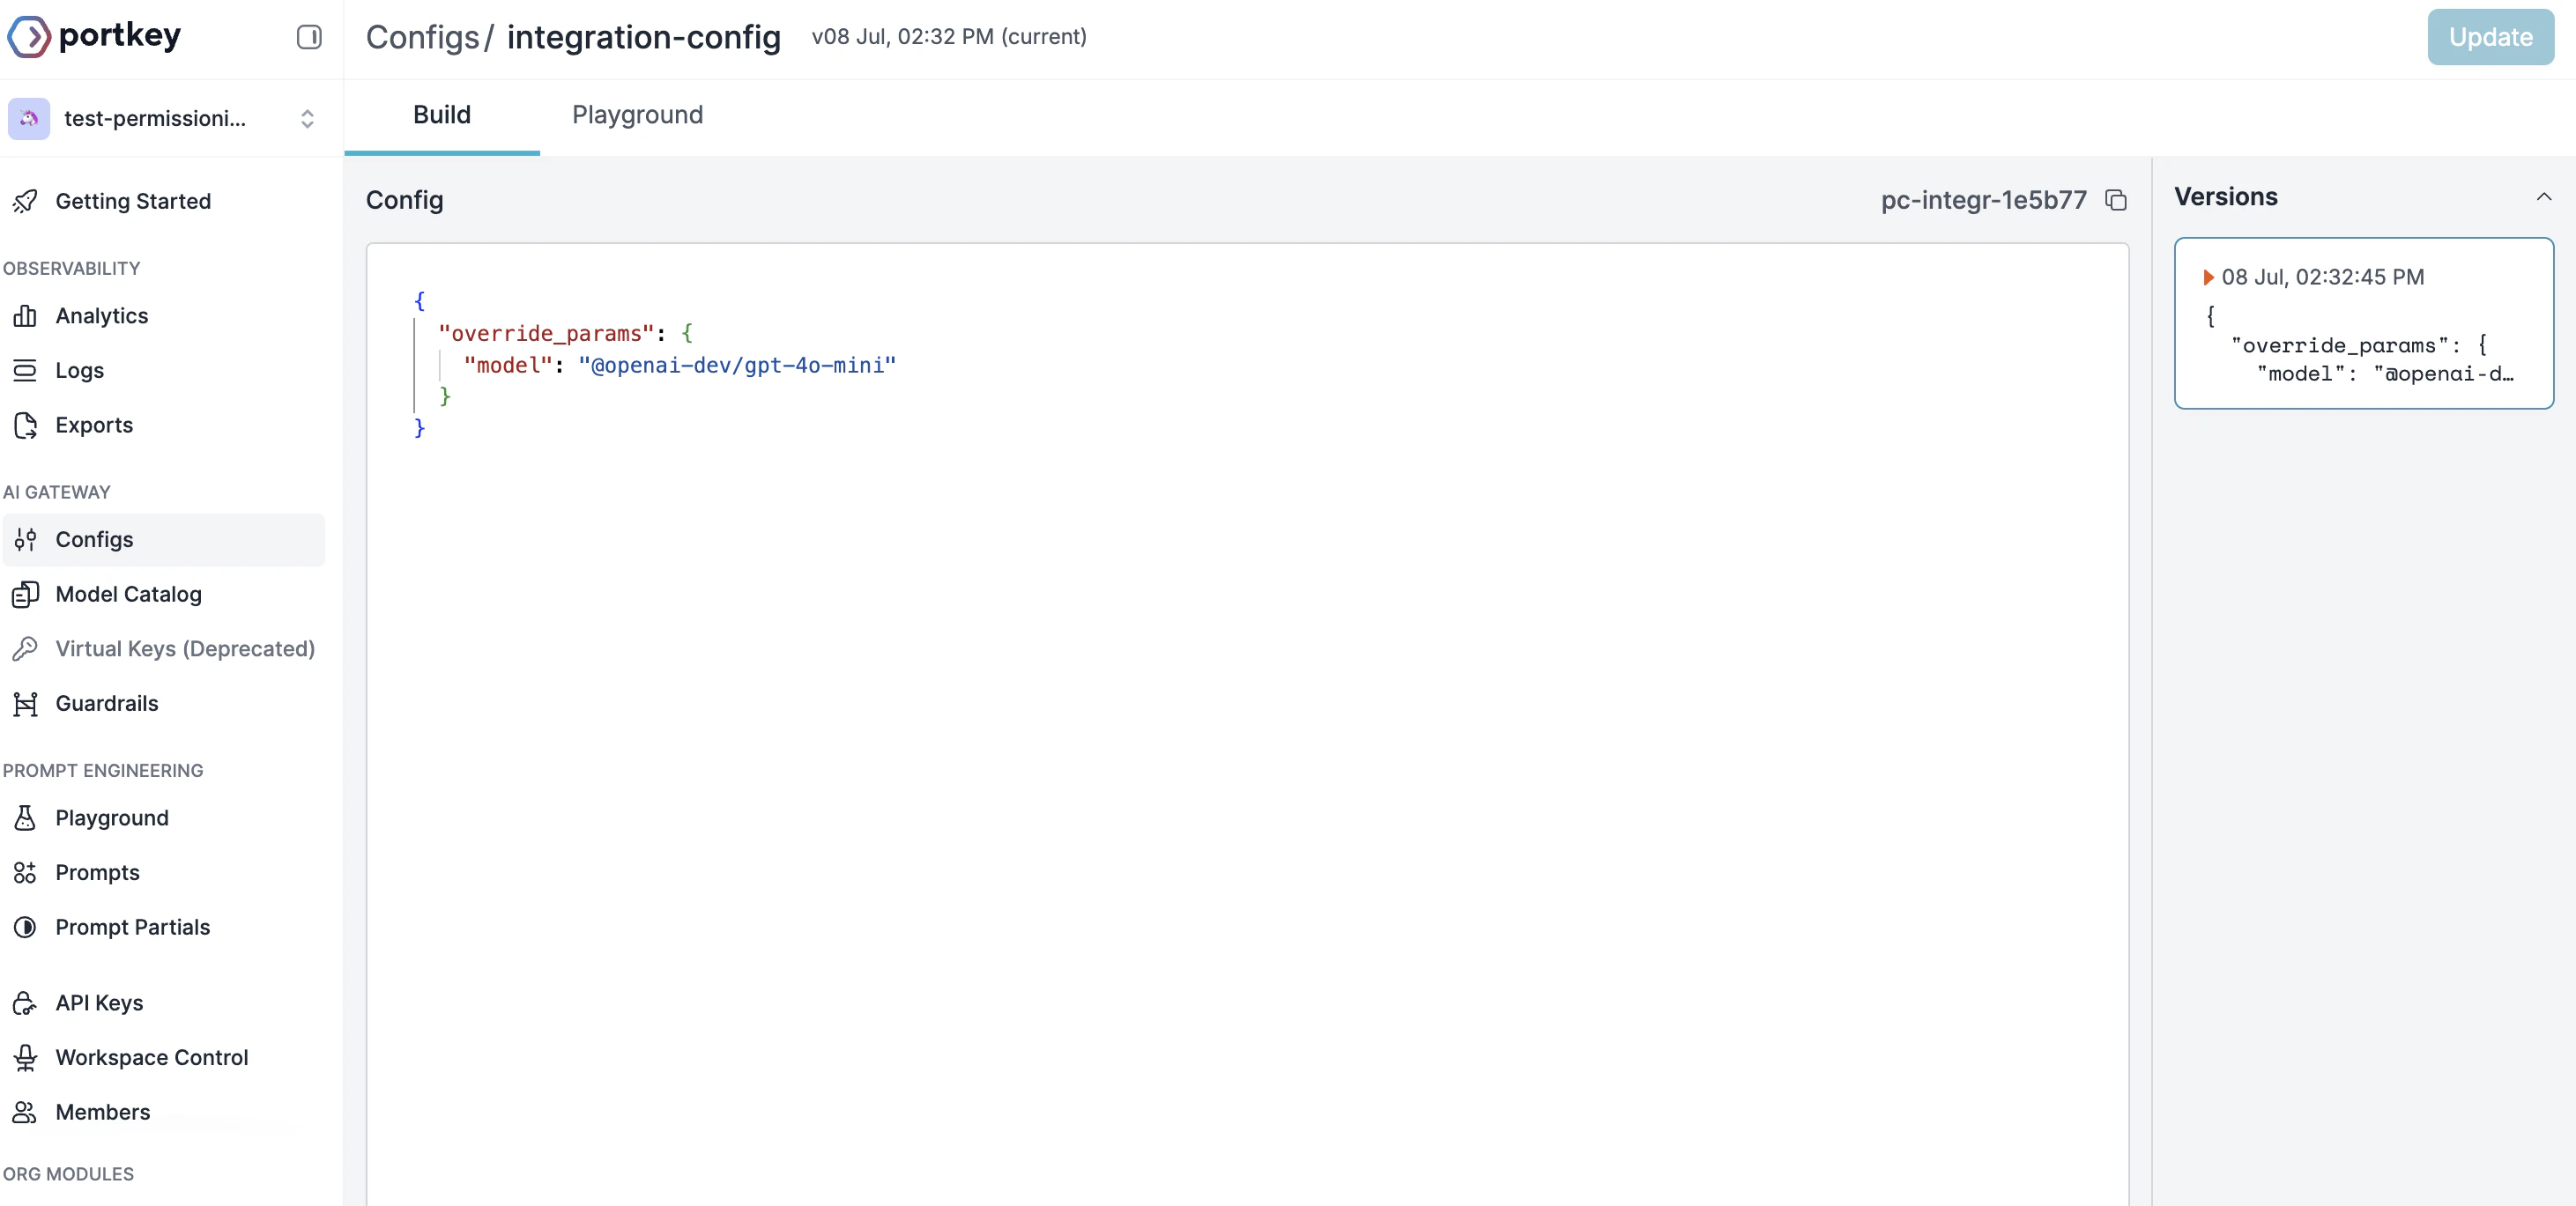
Task: Open Analytics from the sidebar
Action: (101, 316)
